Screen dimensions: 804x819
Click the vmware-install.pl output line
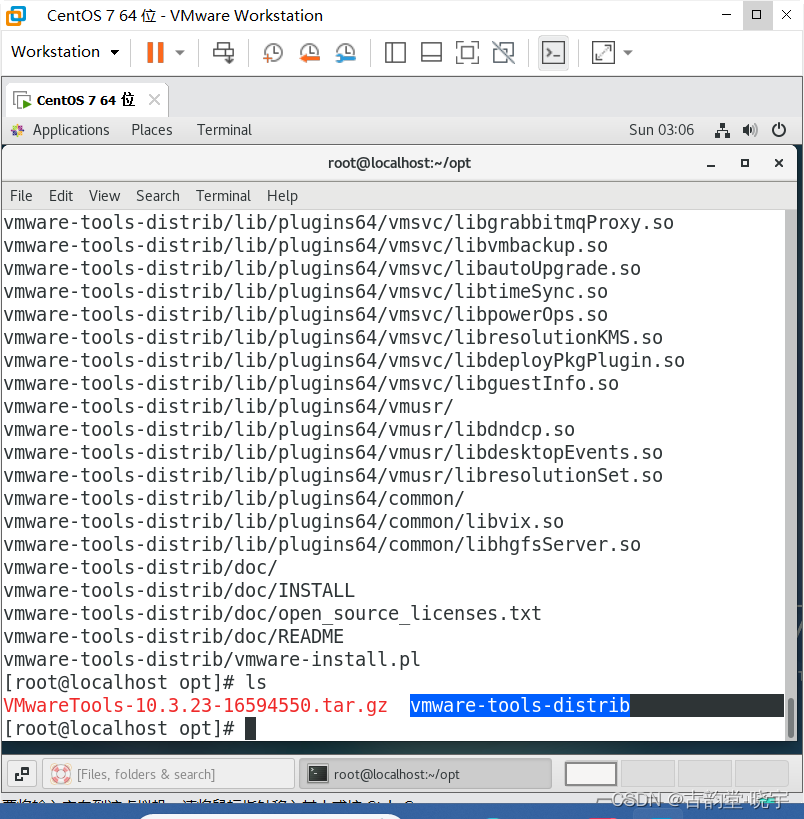coord(212,659)
